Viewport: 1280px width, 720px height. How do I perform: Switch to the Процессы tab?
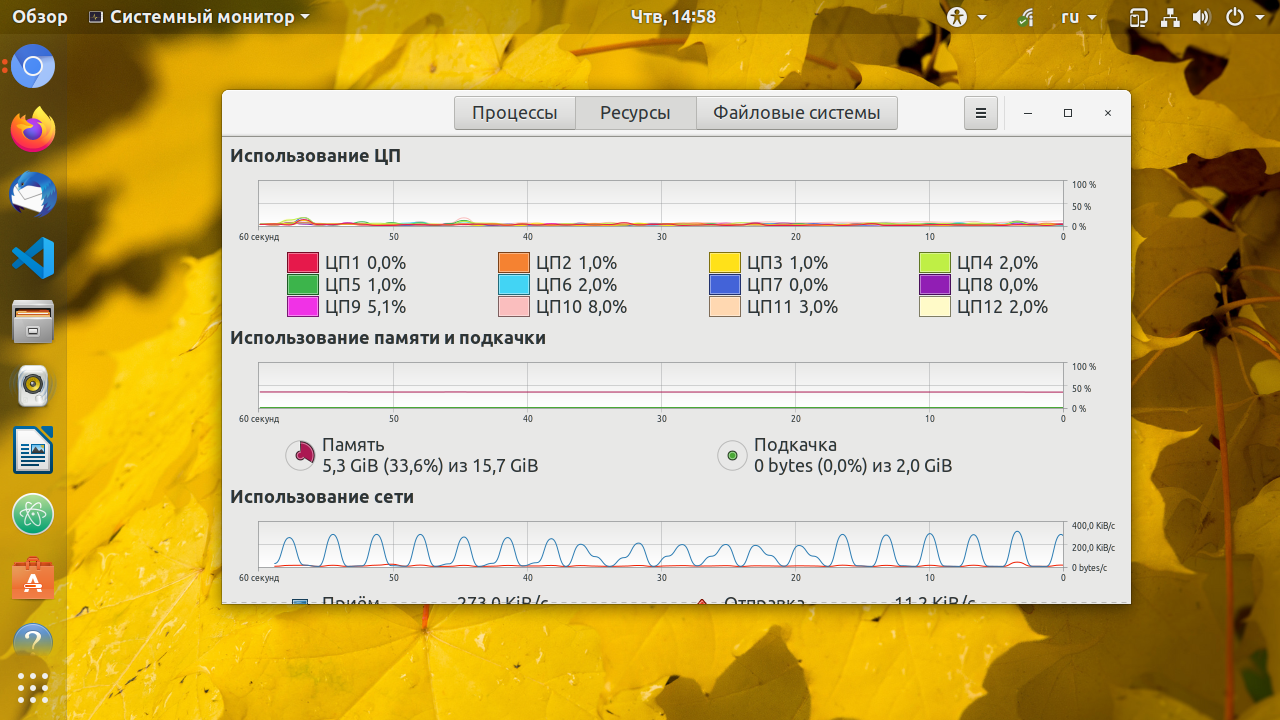pyautogui.click(x=515, y=113)
